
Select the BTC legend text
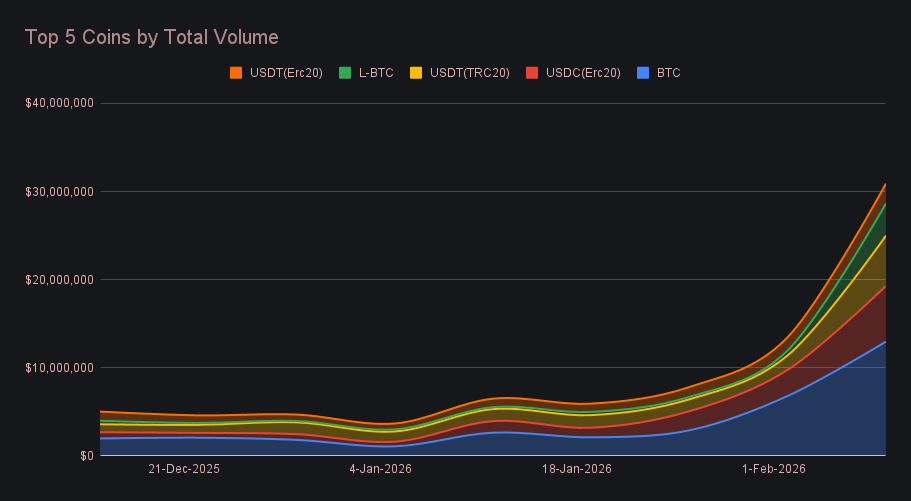[x=669, y=73]
